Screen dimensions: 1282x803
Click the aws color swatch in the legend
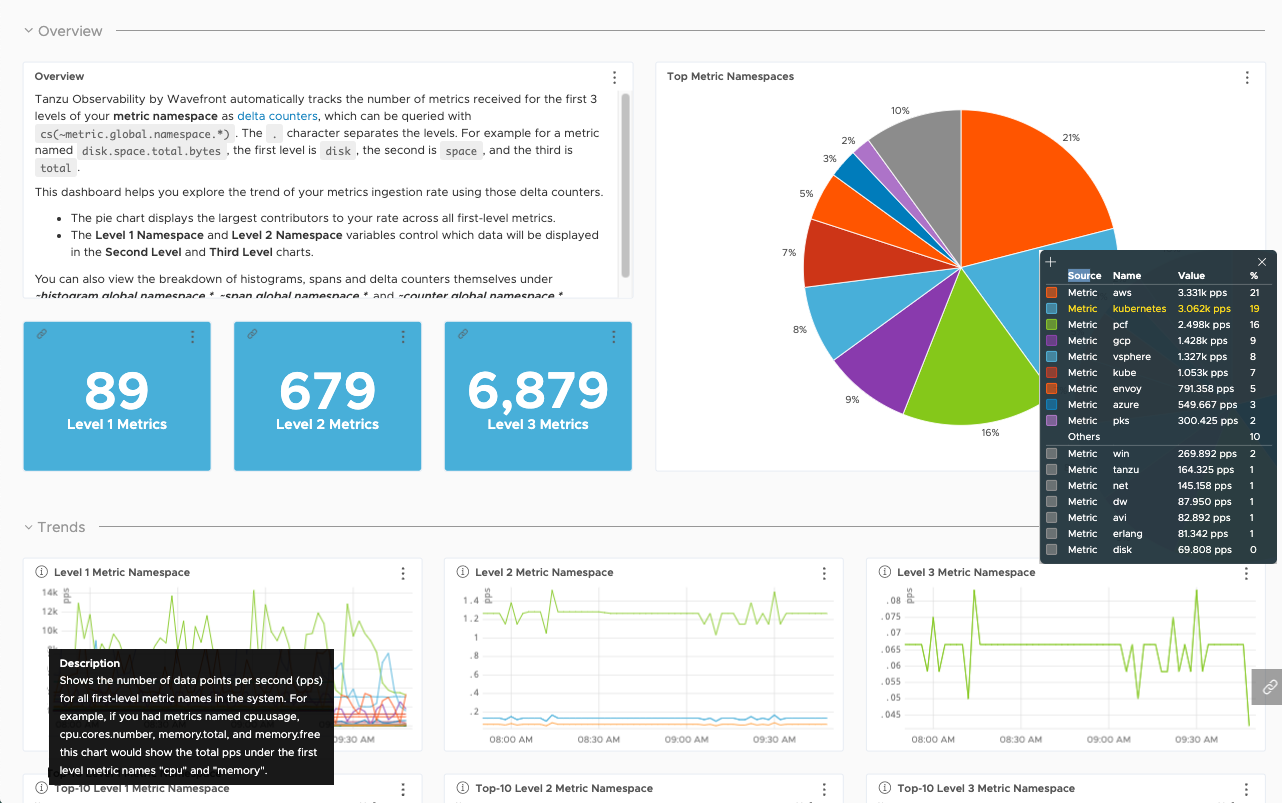[1051, 293]
